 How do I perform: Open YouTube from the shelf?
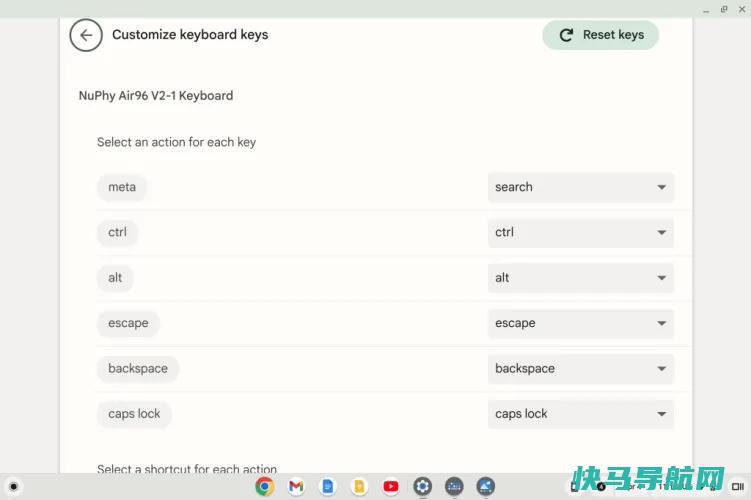tap(391, 487)
